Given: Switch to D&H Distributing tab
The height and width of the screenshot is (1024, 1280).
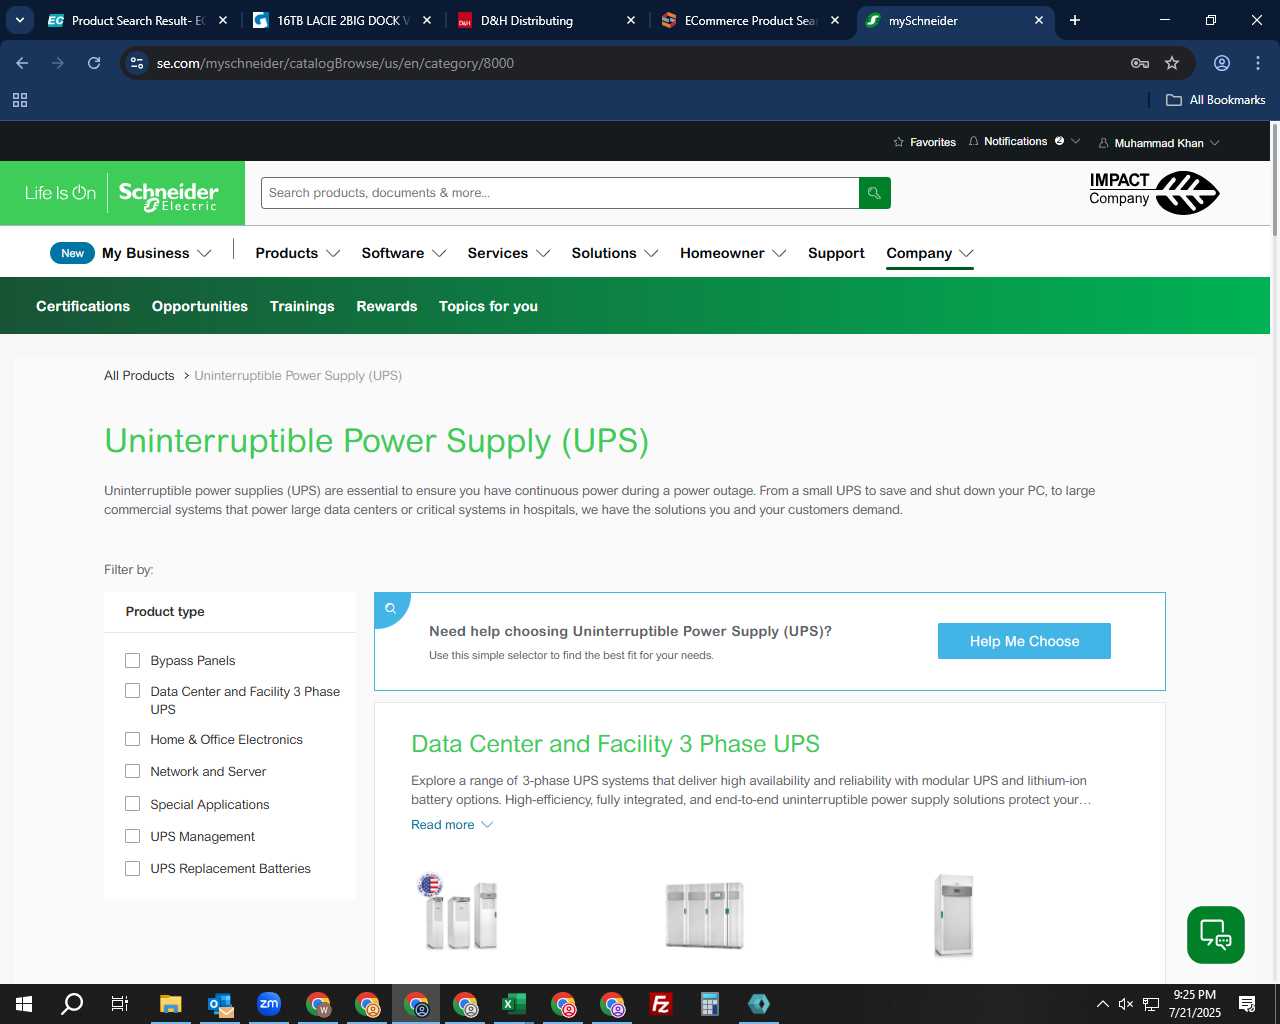Looking at the screenshot, I should pos(545,20).
